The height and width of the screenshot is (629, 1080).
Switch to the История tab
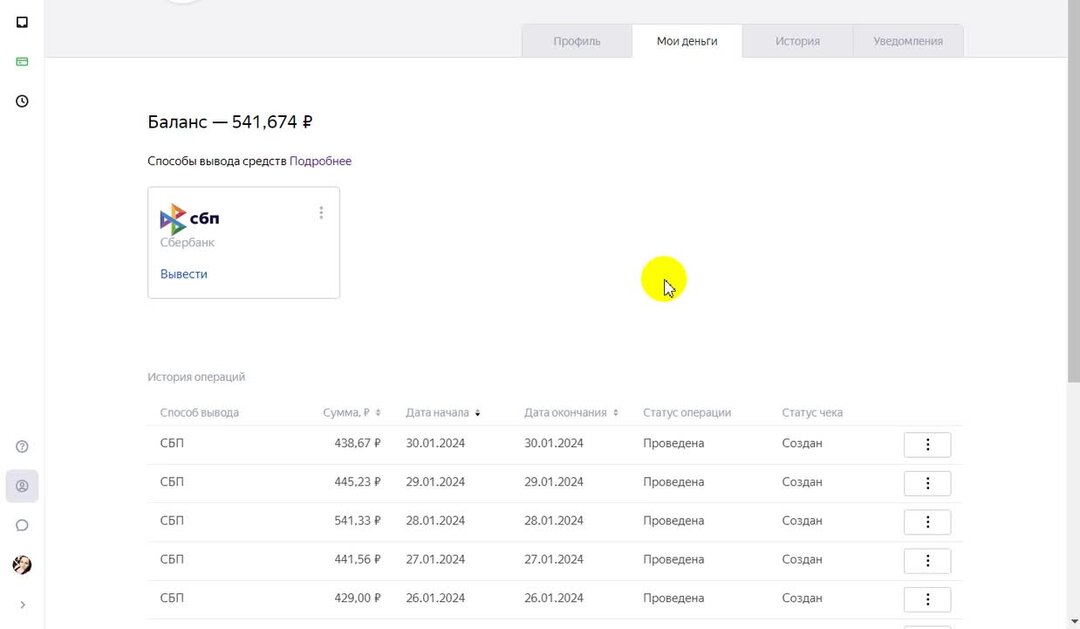click(x=798, y=41)
